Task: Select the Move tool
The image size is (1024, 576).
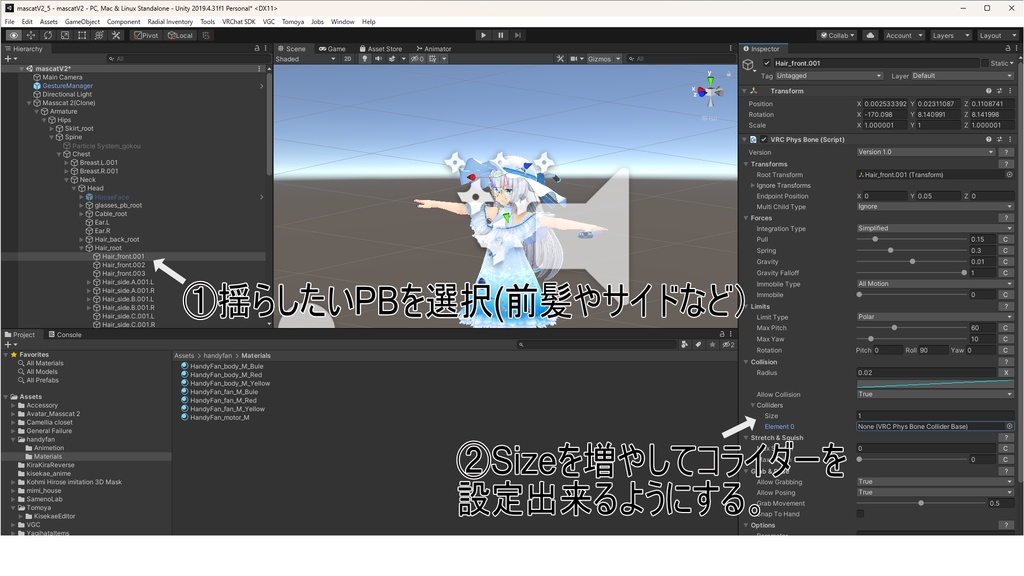Action: [30, 35]
